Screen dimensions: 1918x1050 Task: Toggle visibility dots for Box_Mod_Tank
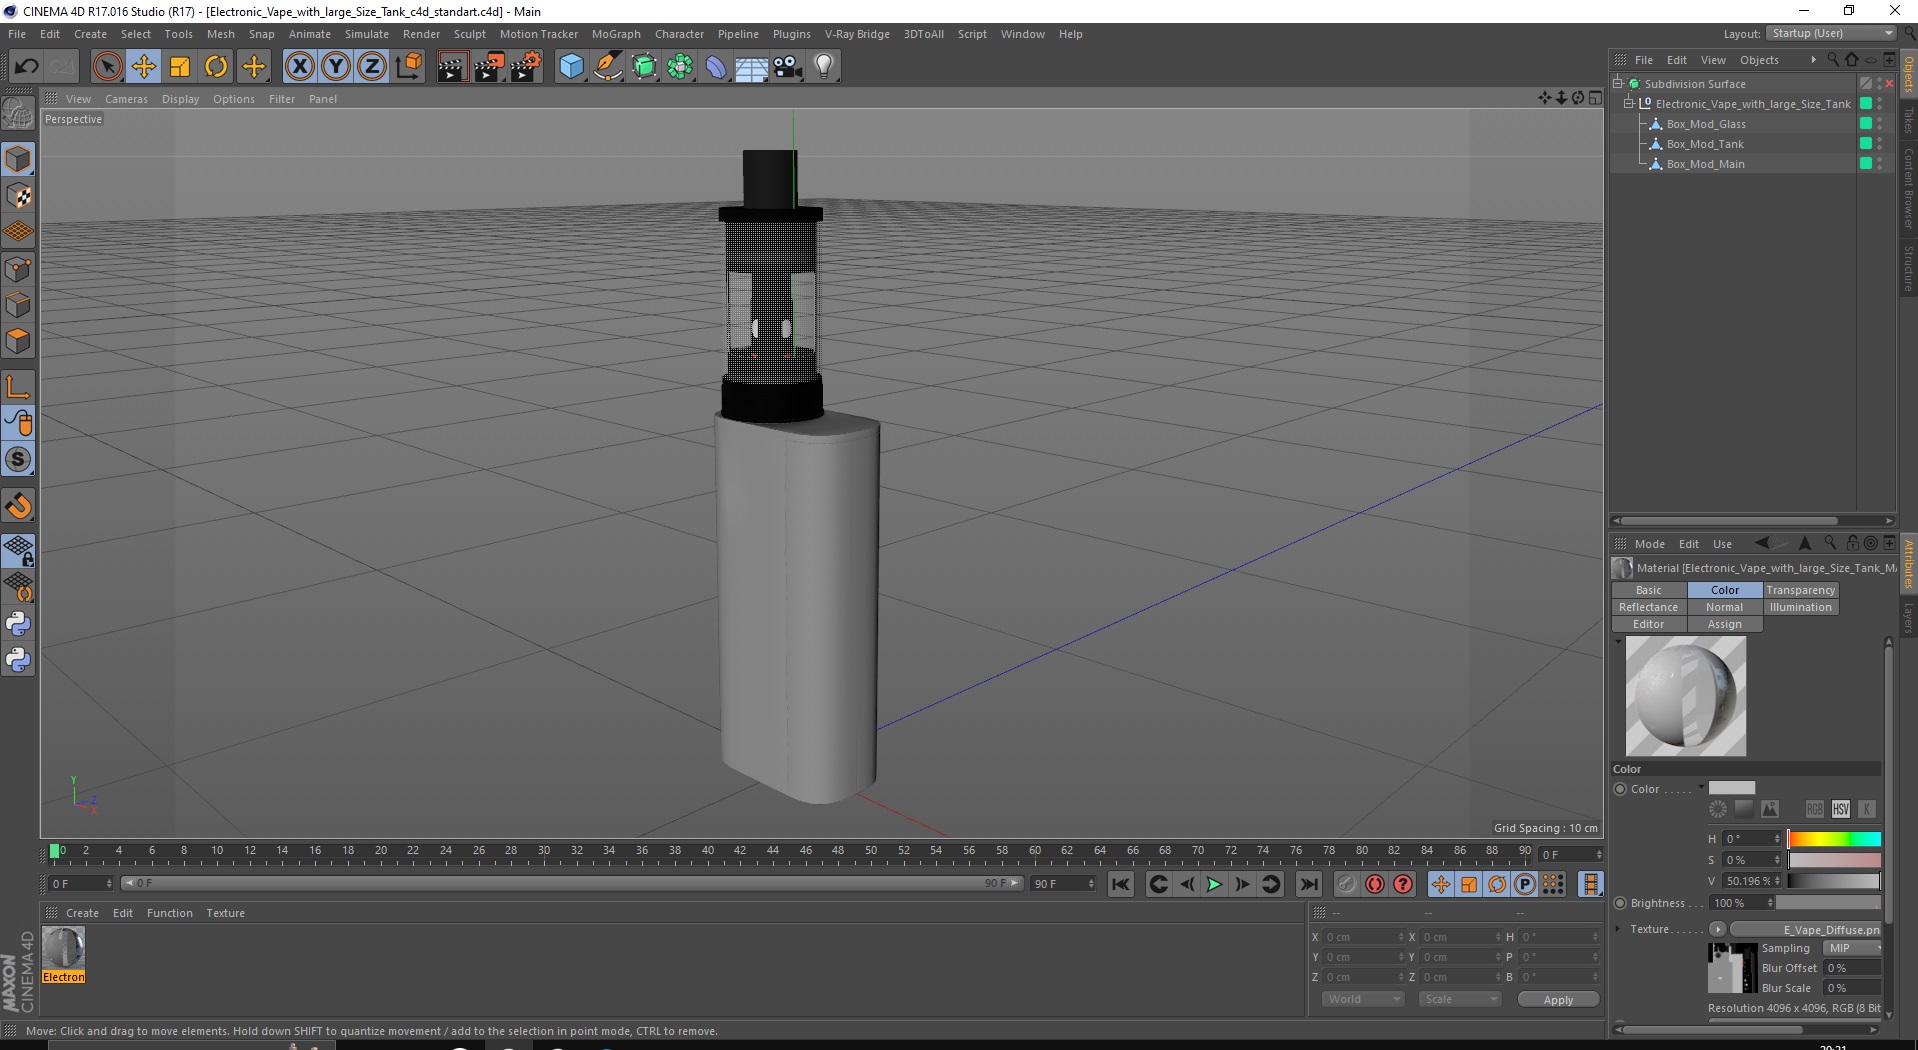point(1880,144)
